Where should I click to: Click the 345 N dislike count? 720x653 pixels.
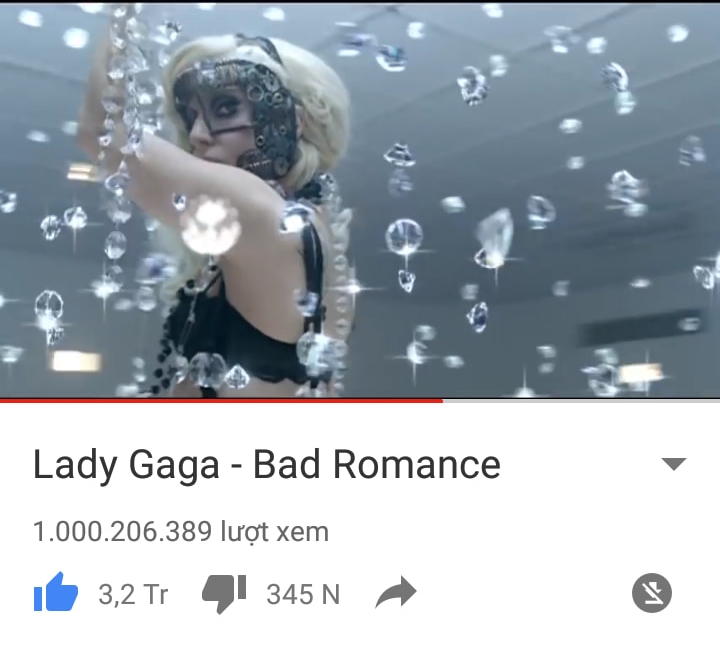[x=303, y=594]
